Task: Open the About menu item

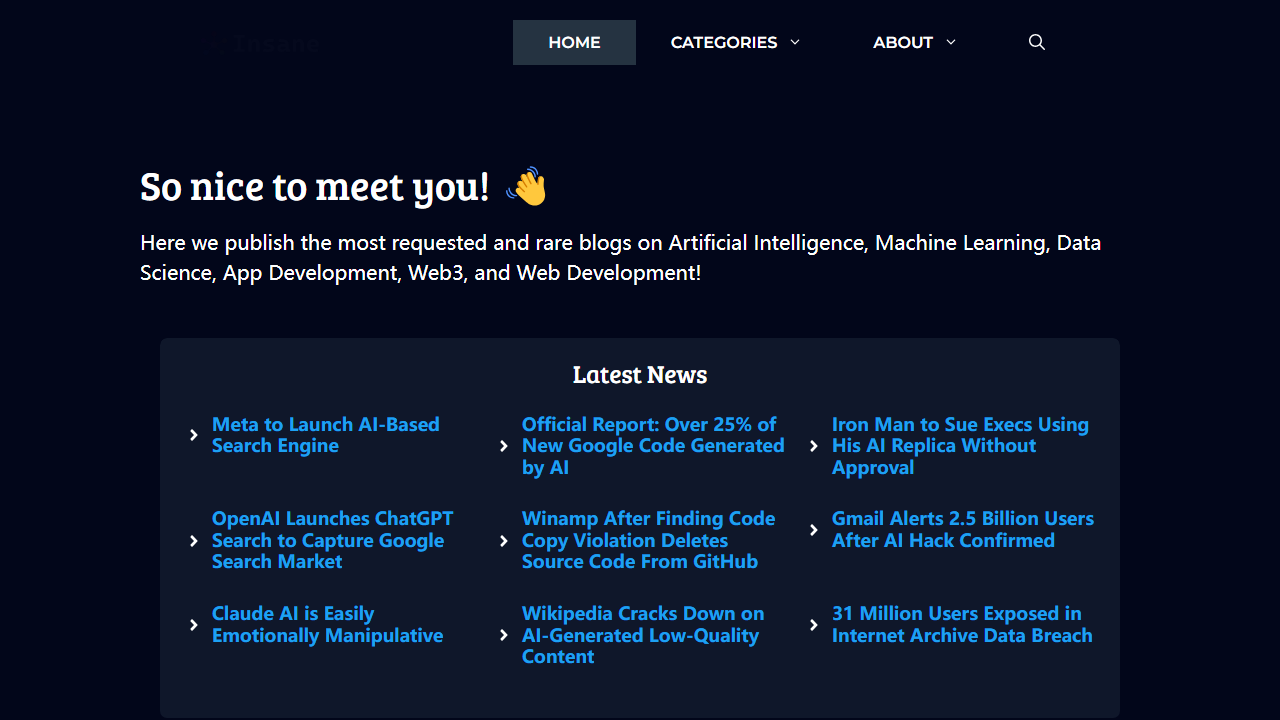Action: coord(902,42)
